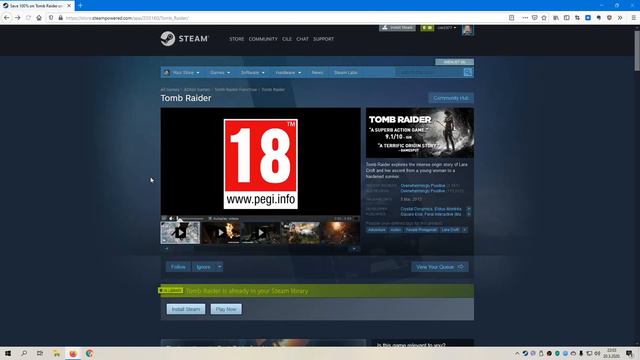Open the CHAT menu item

click(x=302, y=39)
